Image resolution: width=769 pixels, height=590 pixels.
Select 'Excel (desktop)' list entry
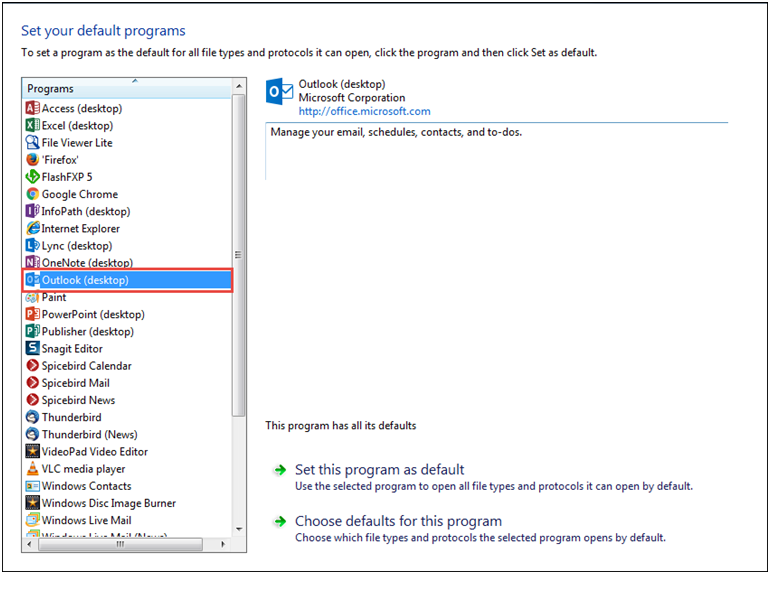pos(77,126)
